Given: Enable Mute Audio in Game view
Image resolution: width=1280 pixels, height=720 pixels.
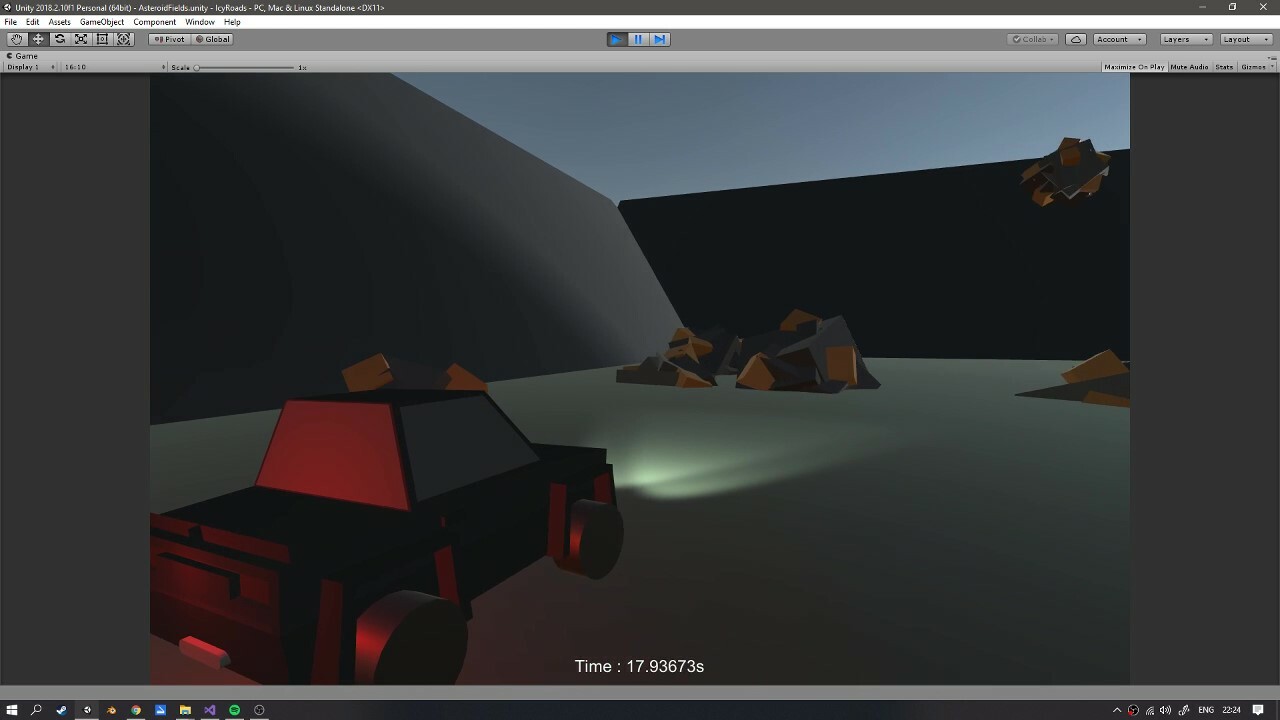Looking at the screenshot, I should [1189, 67].
